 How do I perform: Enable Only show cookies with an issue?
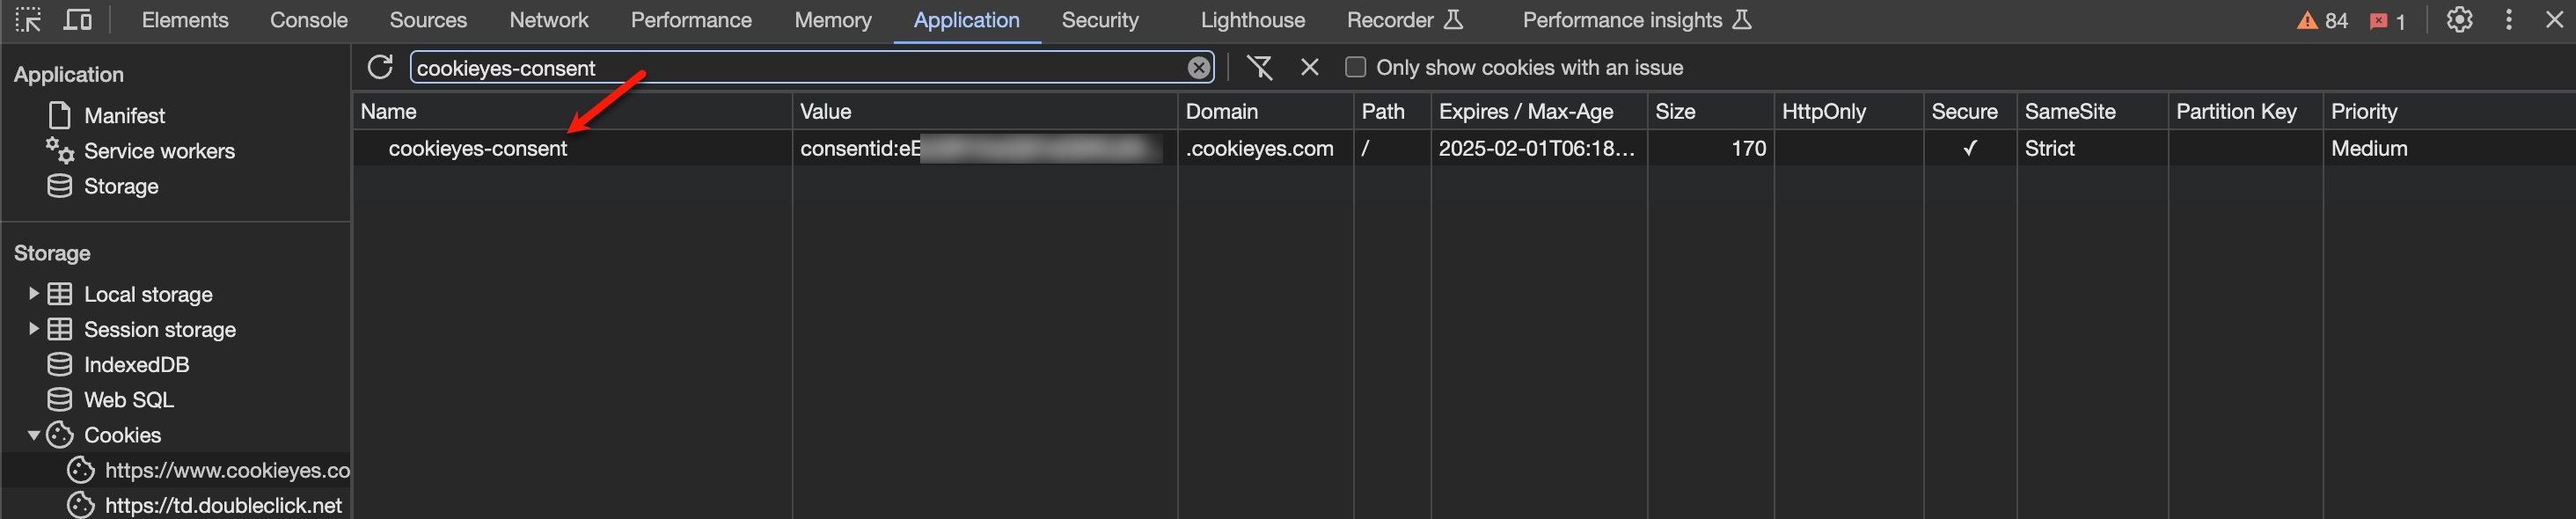pyautogui.click(x=1355, y=67)
